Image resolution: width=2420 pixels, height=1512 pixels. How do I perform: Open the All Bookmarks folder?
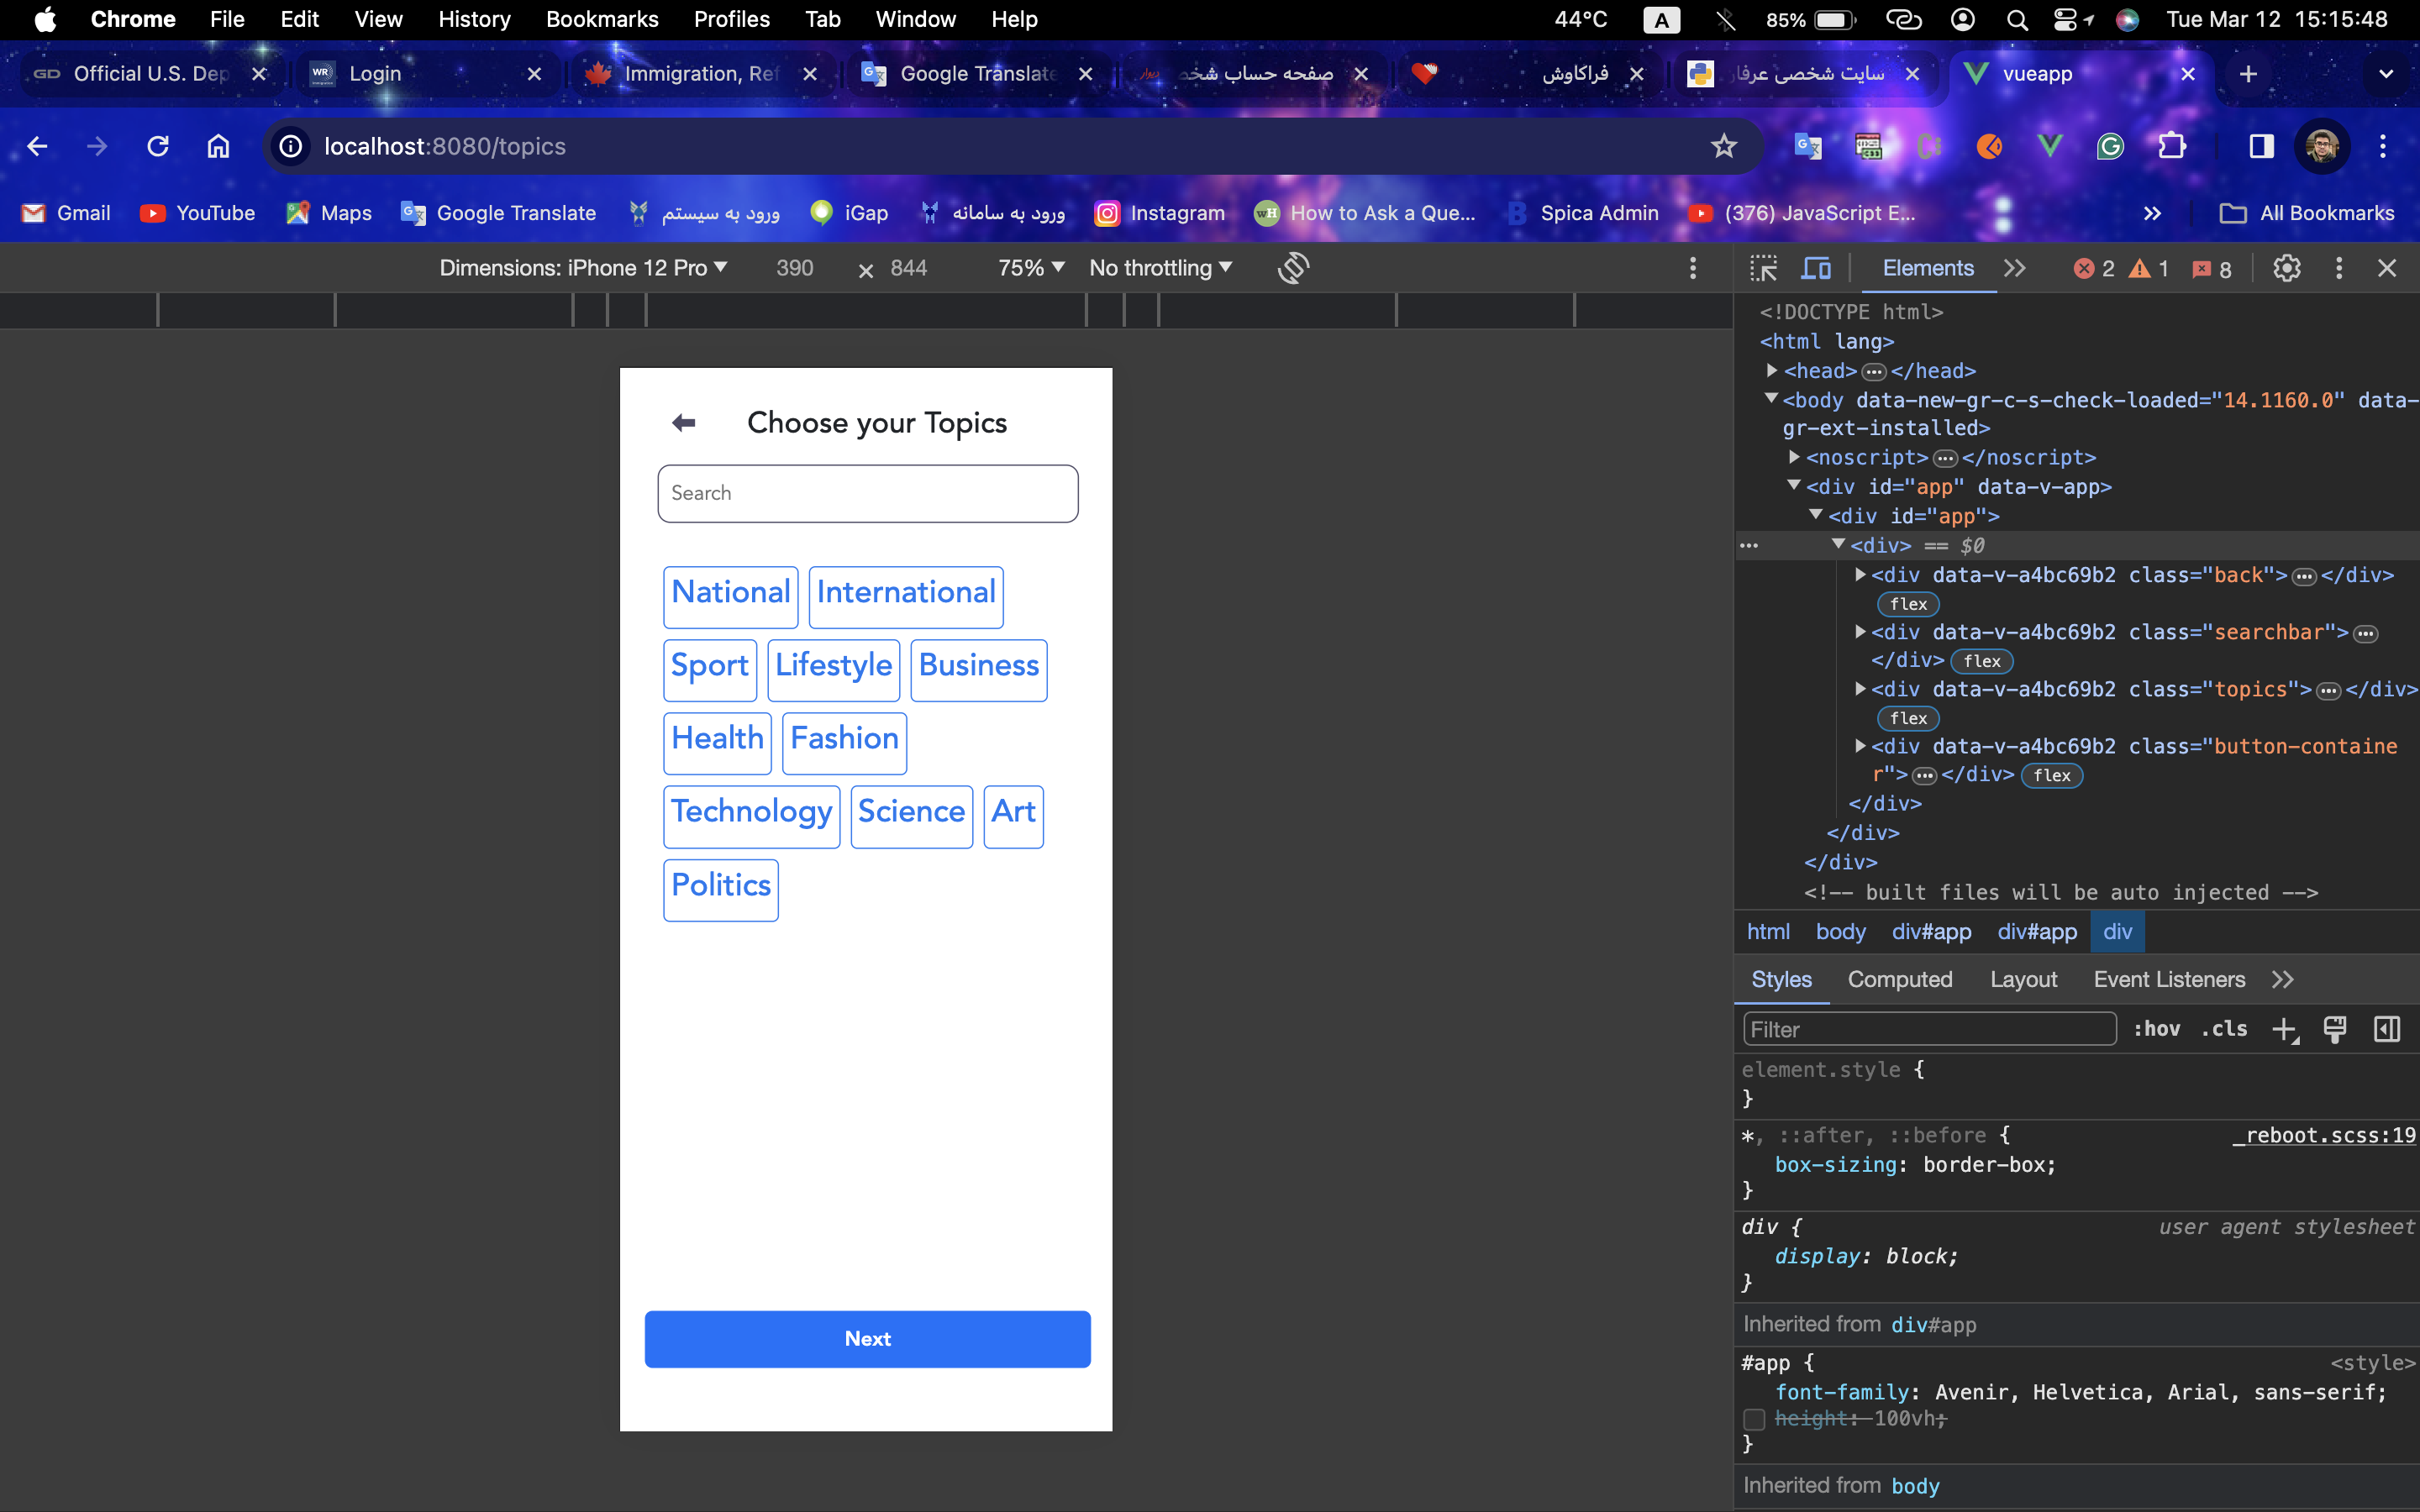coord(2306,213)
